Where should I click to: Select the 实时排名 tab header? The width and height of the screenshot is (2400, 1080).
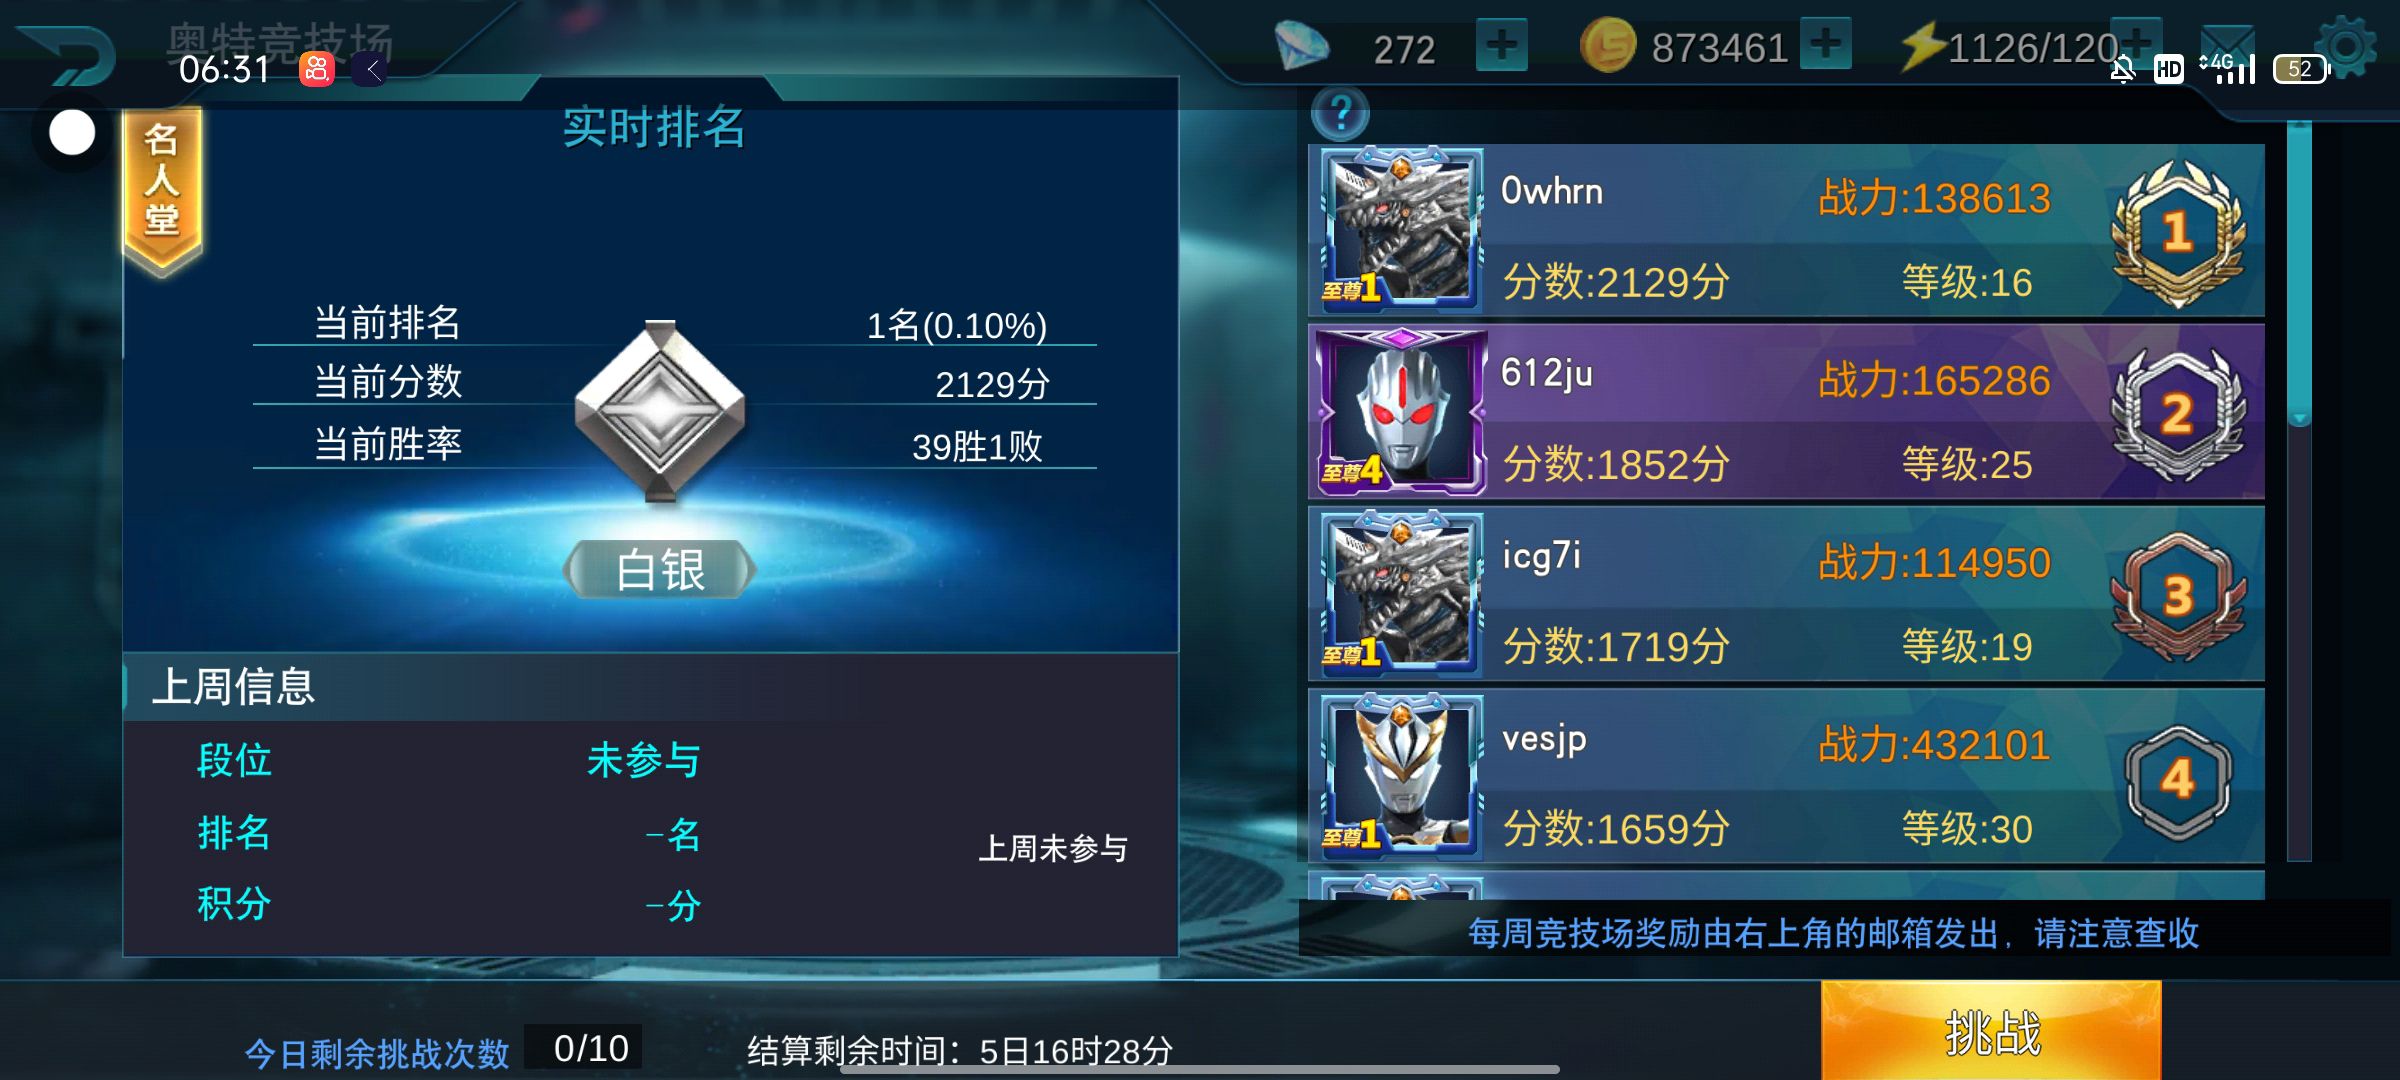pyautogui.click(x=653, y=127)
